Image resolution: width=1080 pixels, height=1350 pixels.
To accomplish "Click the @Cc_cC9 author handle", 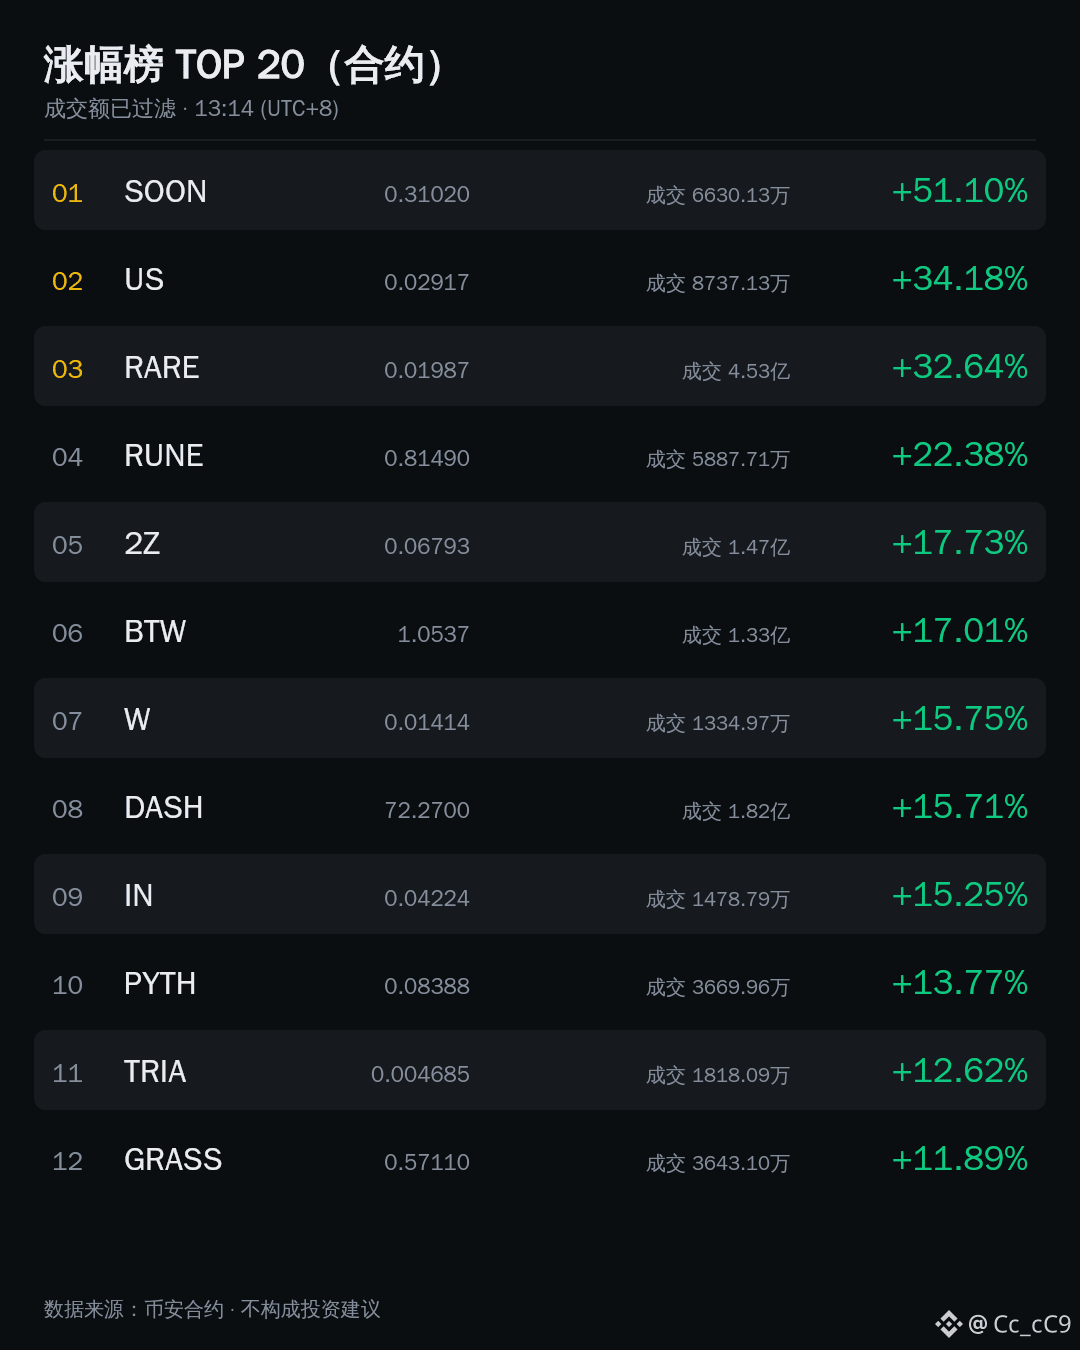I will [x=1020, y=1324].
